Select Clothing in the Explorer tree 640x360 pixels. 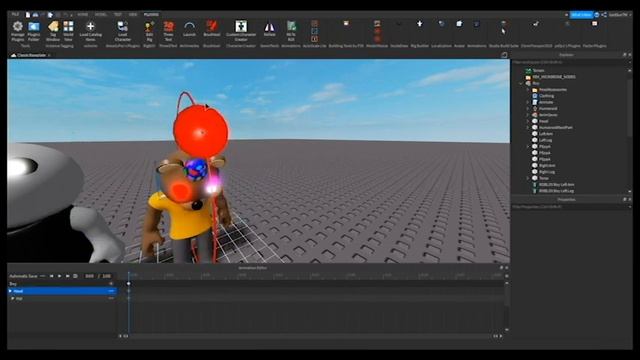point(547,96)
